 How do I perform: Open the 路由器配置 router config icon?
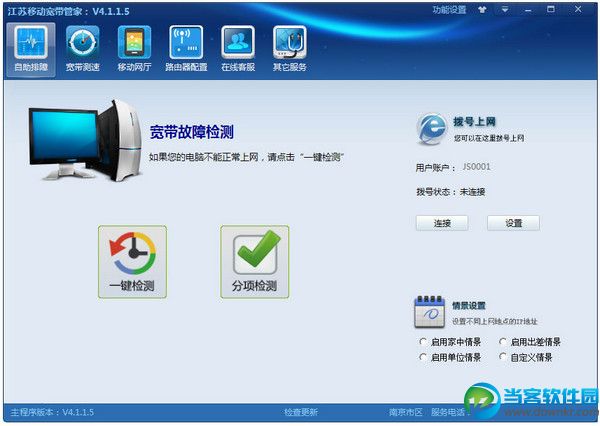(186, 50)
